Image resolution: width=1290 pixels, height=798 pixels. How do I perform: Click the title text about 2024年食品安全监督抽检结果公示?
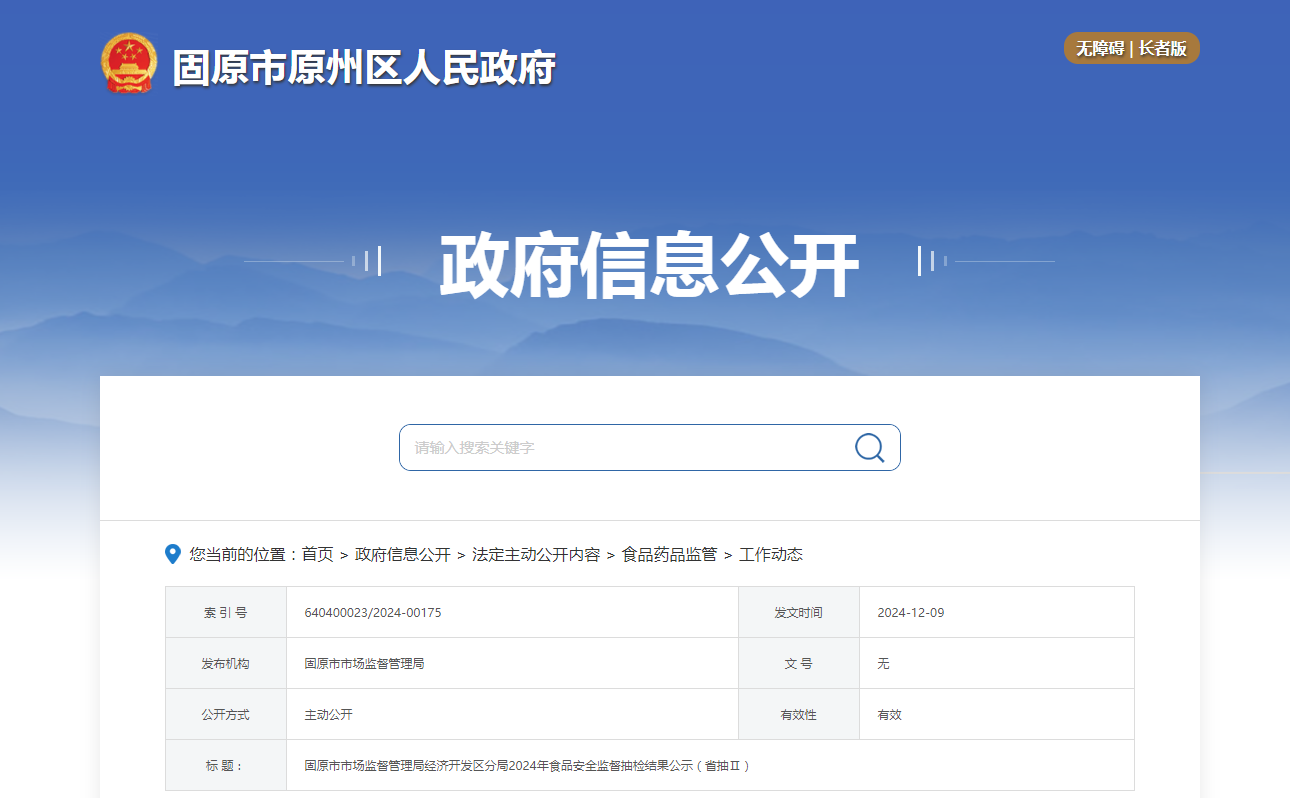527,766
